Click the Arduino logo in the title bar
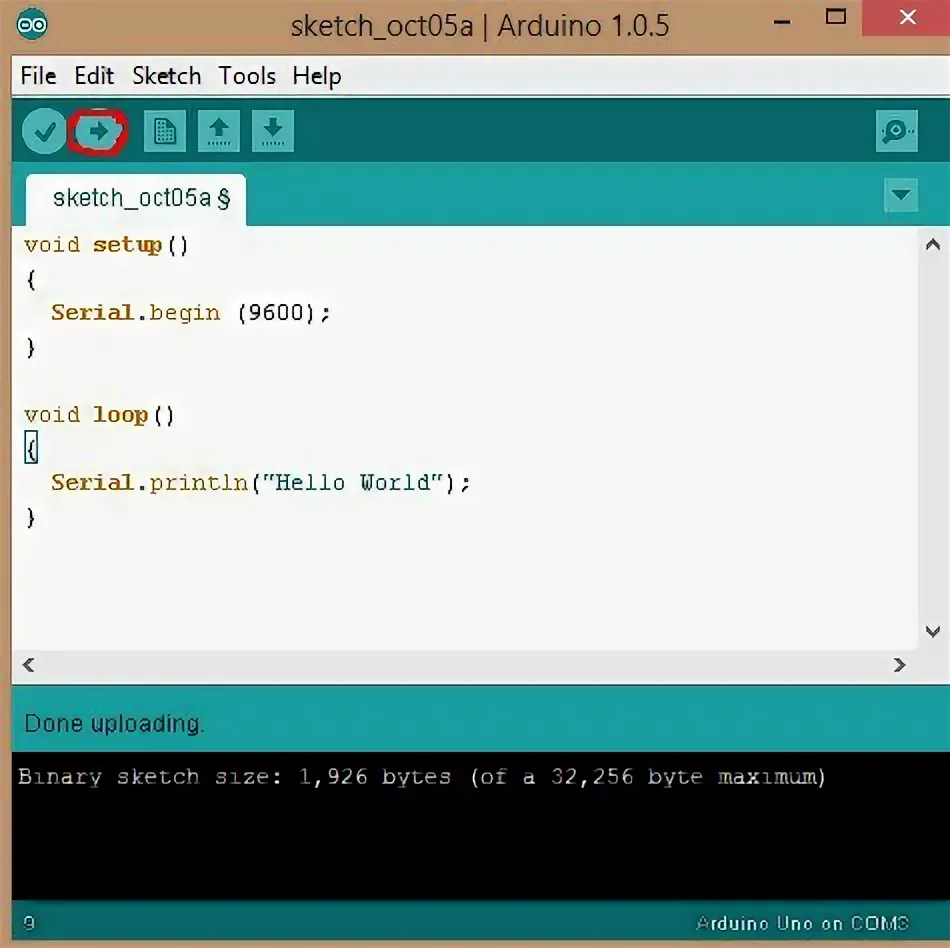The image size is (950, 948). [x=32, y=24]
